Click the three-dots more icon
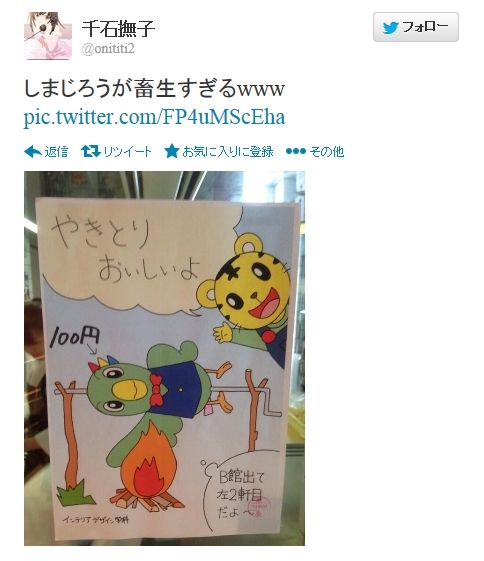This screenshot has height=561, width=484. (295, 151)
